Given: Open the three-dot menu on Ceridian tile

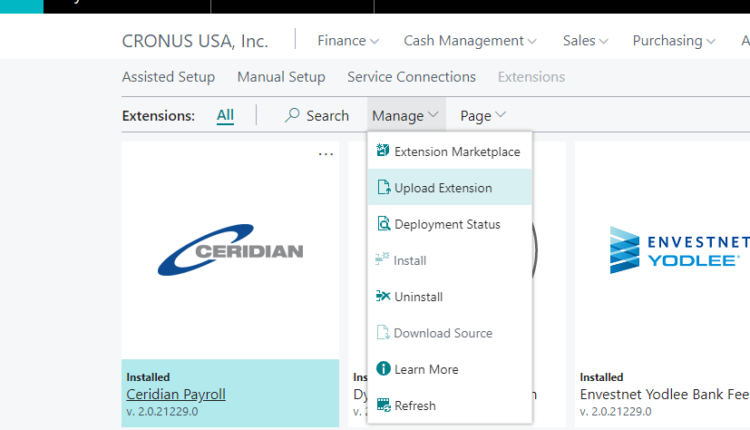Looking at the screenshot, I should (325, 155).
